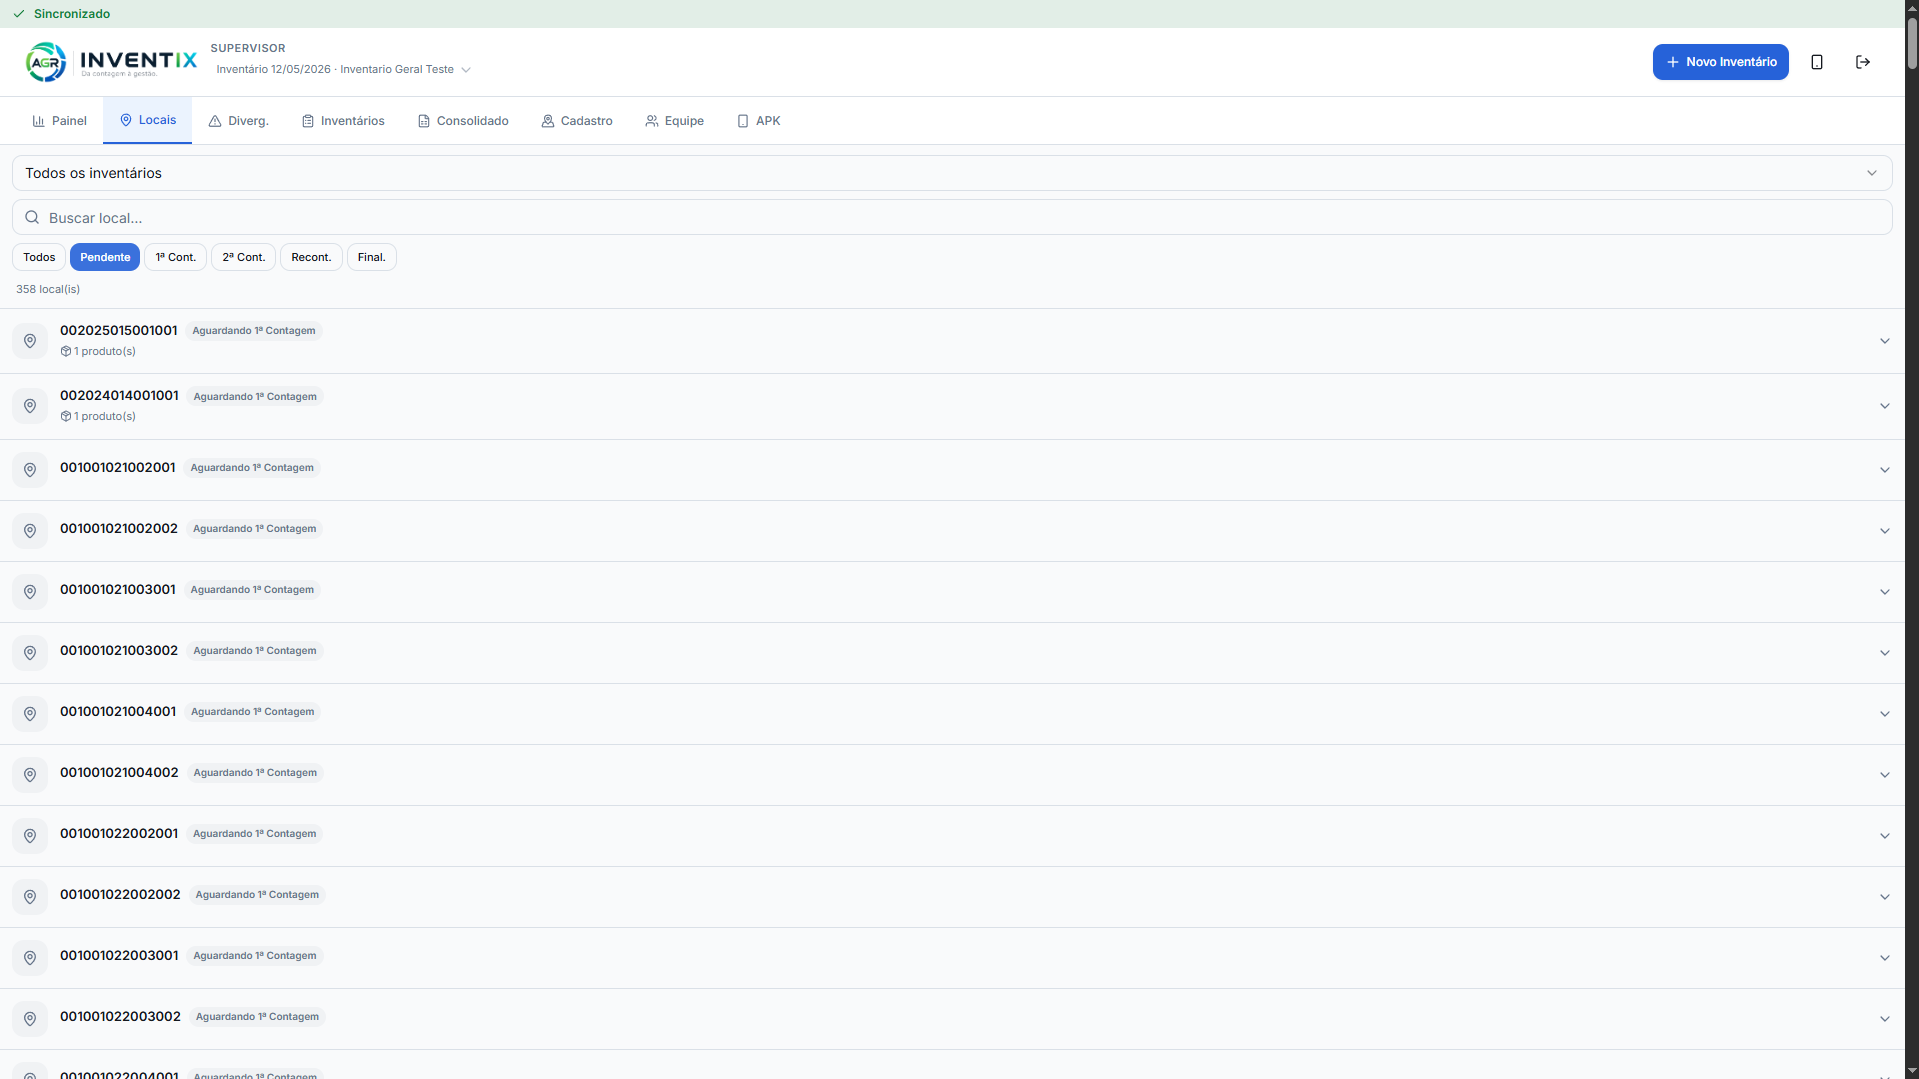Click the mobile device icon in header
Image resolution: width=1919 pixels, height=1079 pixels.
click(1817, 62)
